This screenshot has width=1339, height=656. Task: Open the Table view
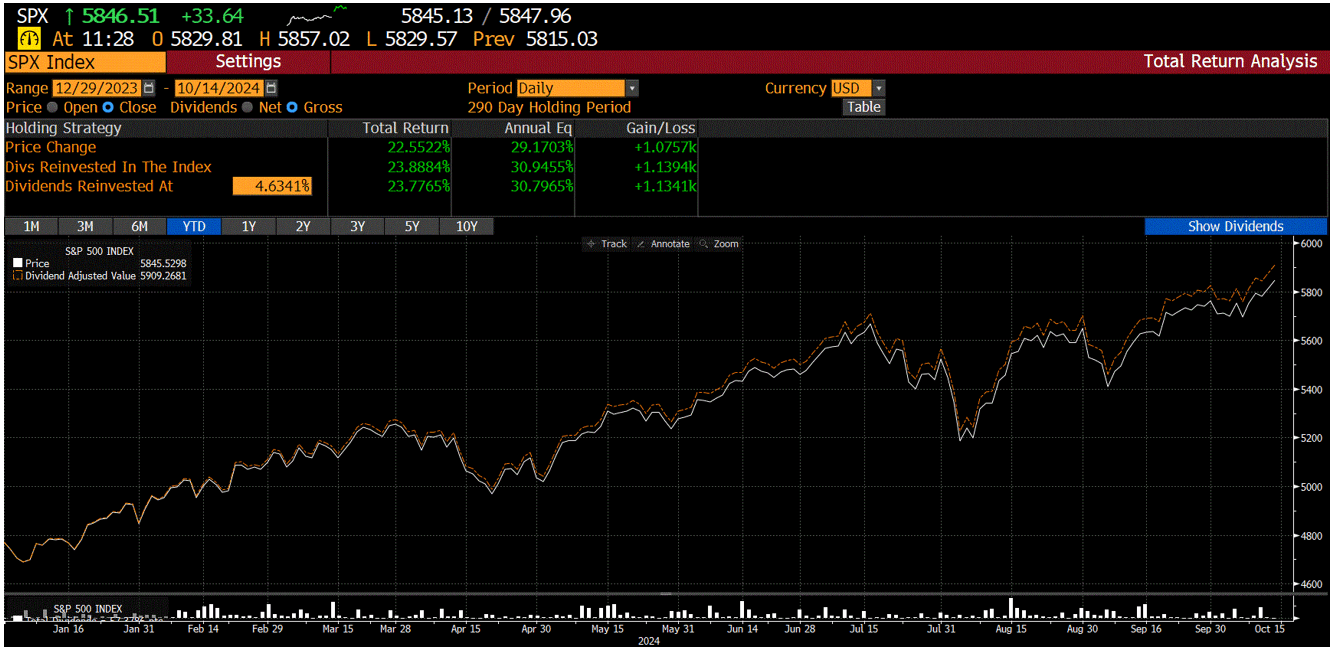[x=863, y=107]
